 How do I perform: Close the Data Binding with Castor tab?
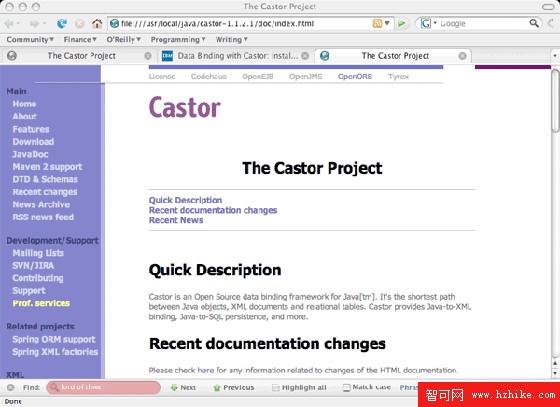tap(305, 56)
